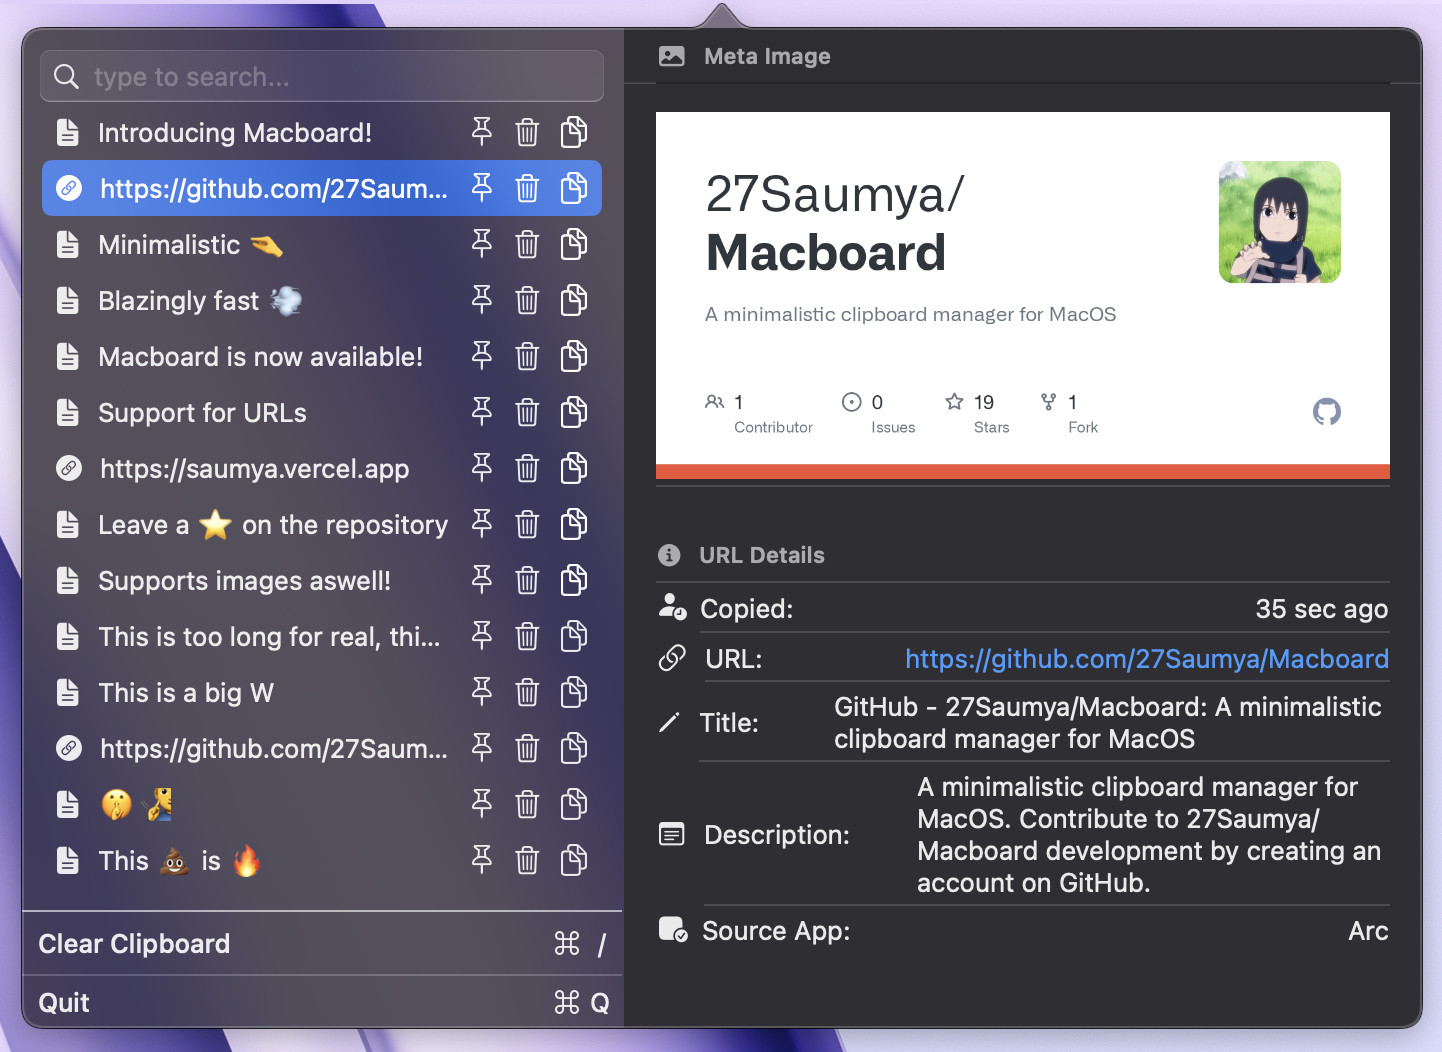Copy "This is too long for real" entry
This screenshot has width=1442, height=1052.
click(x=574, y=636)
